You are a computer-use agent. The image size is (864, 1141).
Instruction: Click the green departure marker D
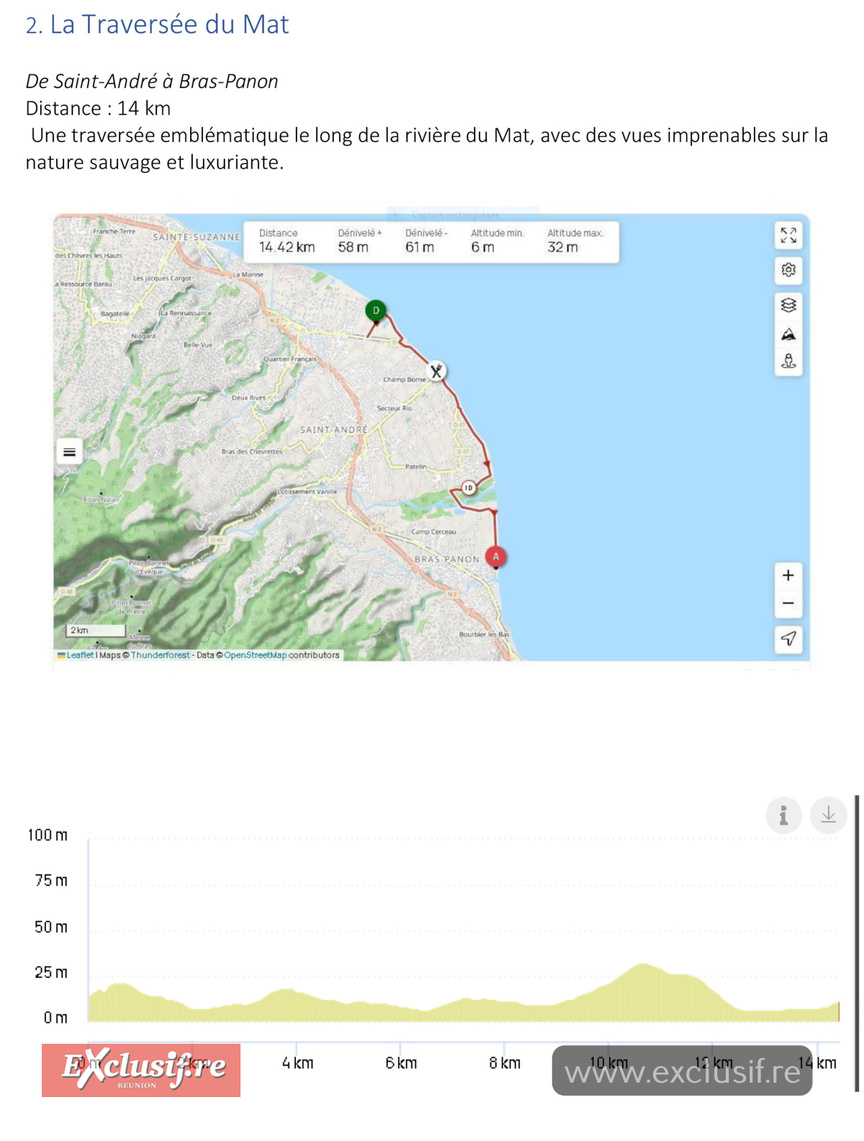(376, 311)
